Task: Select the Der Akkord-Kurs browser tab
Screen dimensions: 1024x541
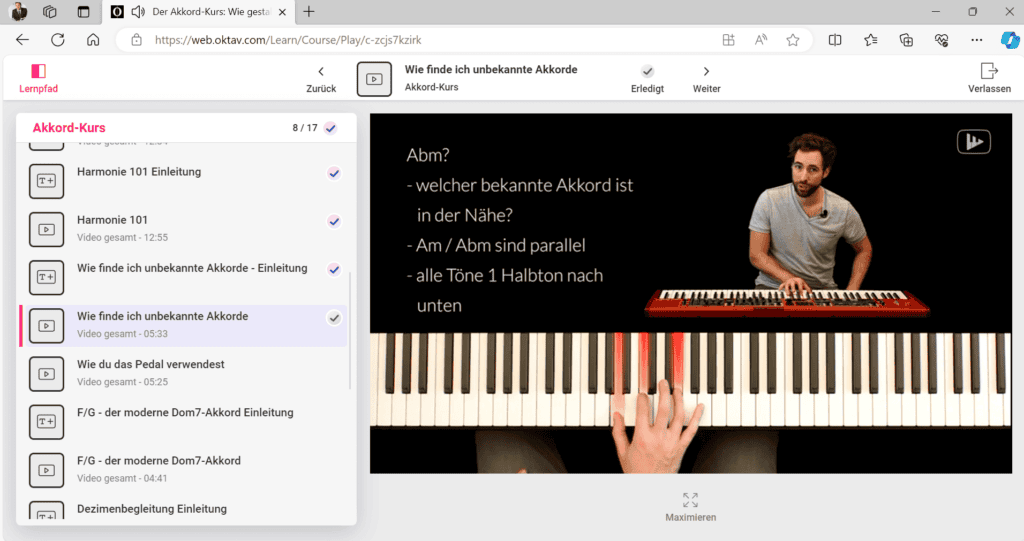Action: click(x=200, y=12)
